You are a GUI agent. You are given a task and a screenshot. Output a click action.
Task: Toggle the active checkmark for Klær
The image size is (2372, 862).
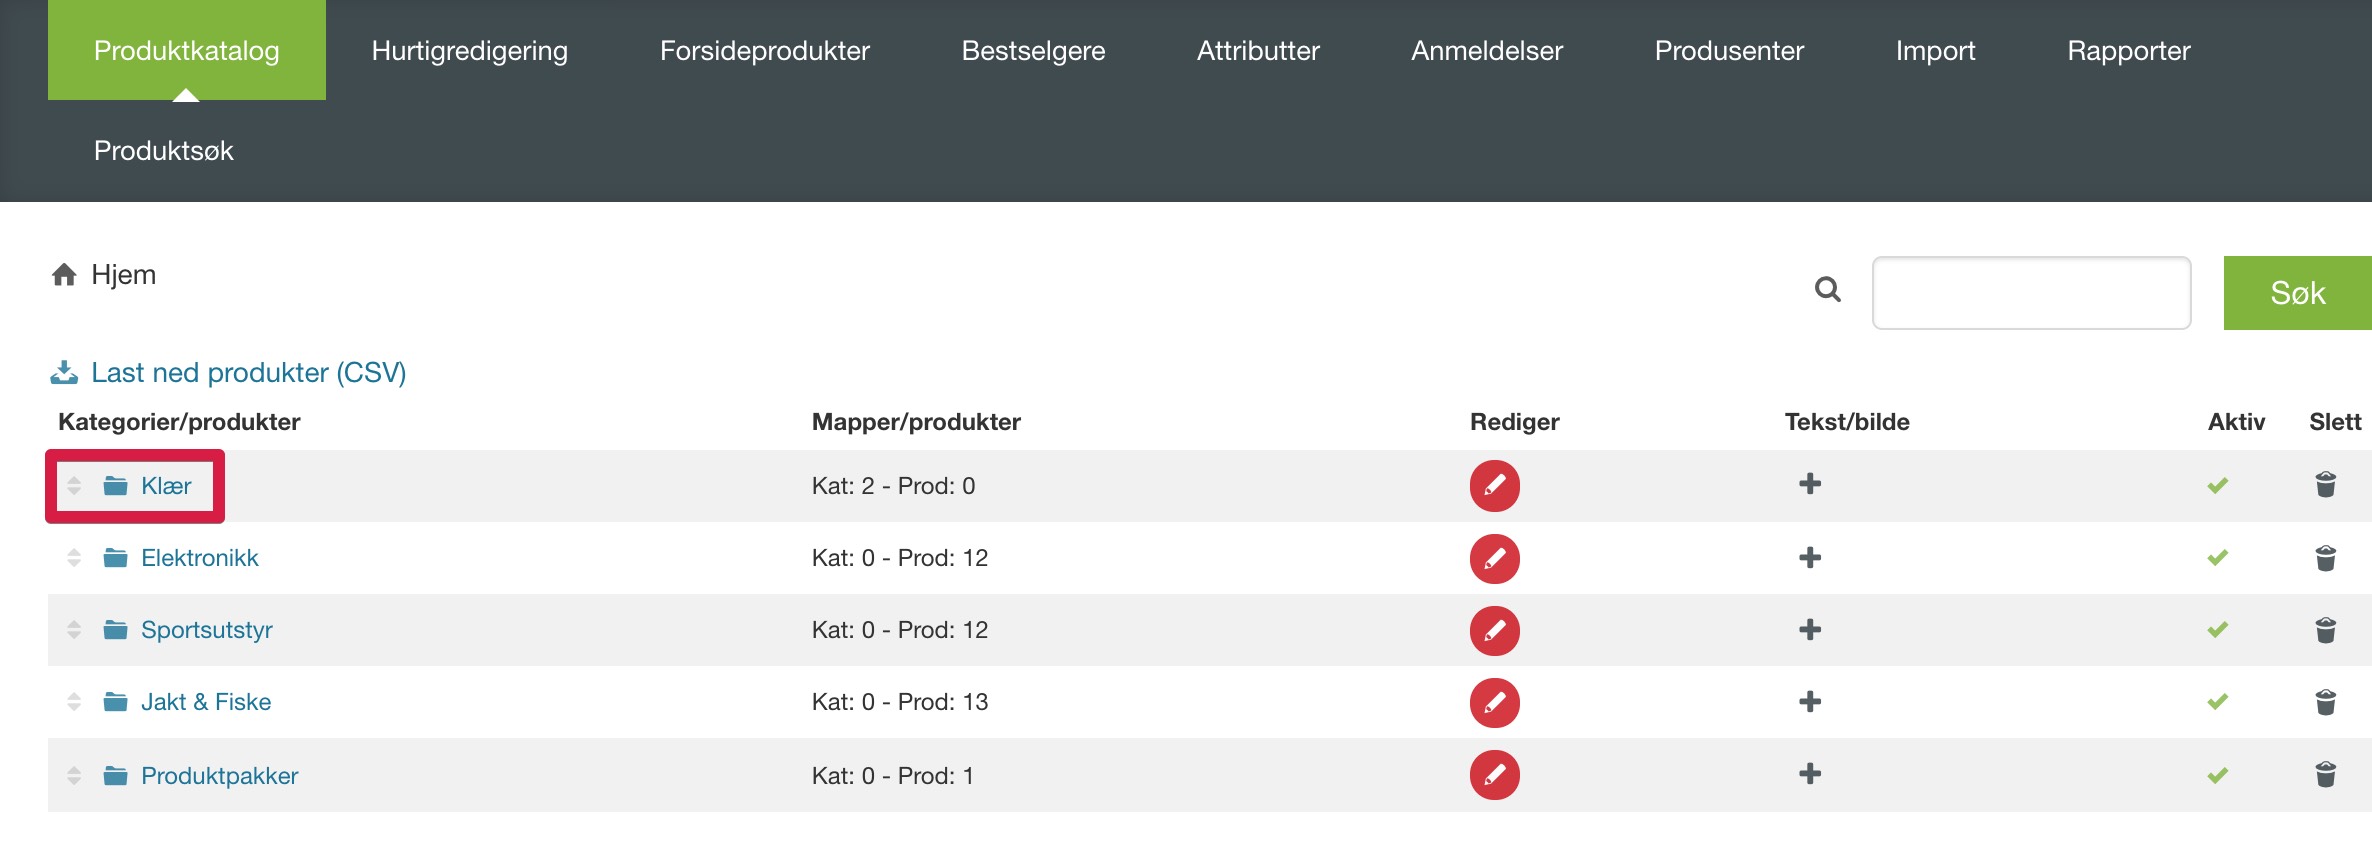click(x=2217, y=486)
